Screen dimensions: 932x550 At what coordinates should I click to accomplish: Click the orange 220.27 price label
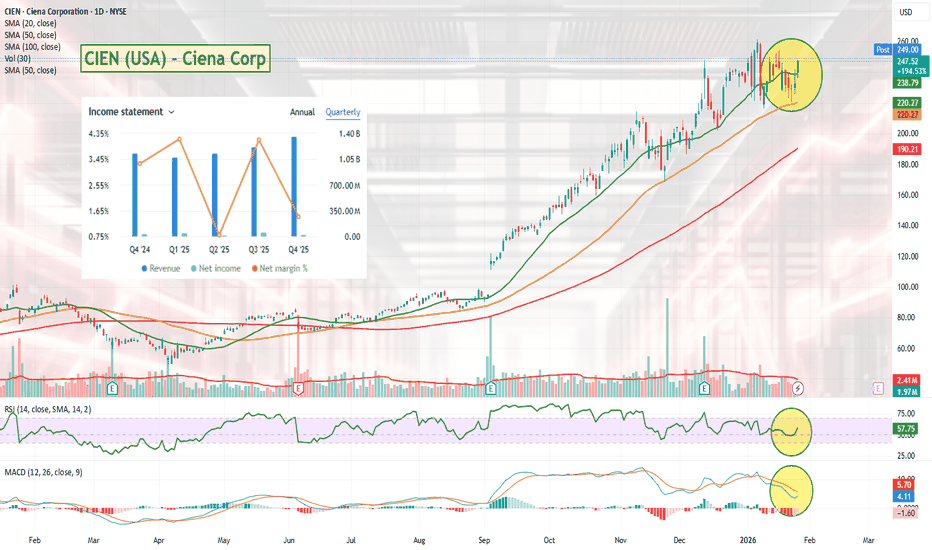click(x=908, y=114)
